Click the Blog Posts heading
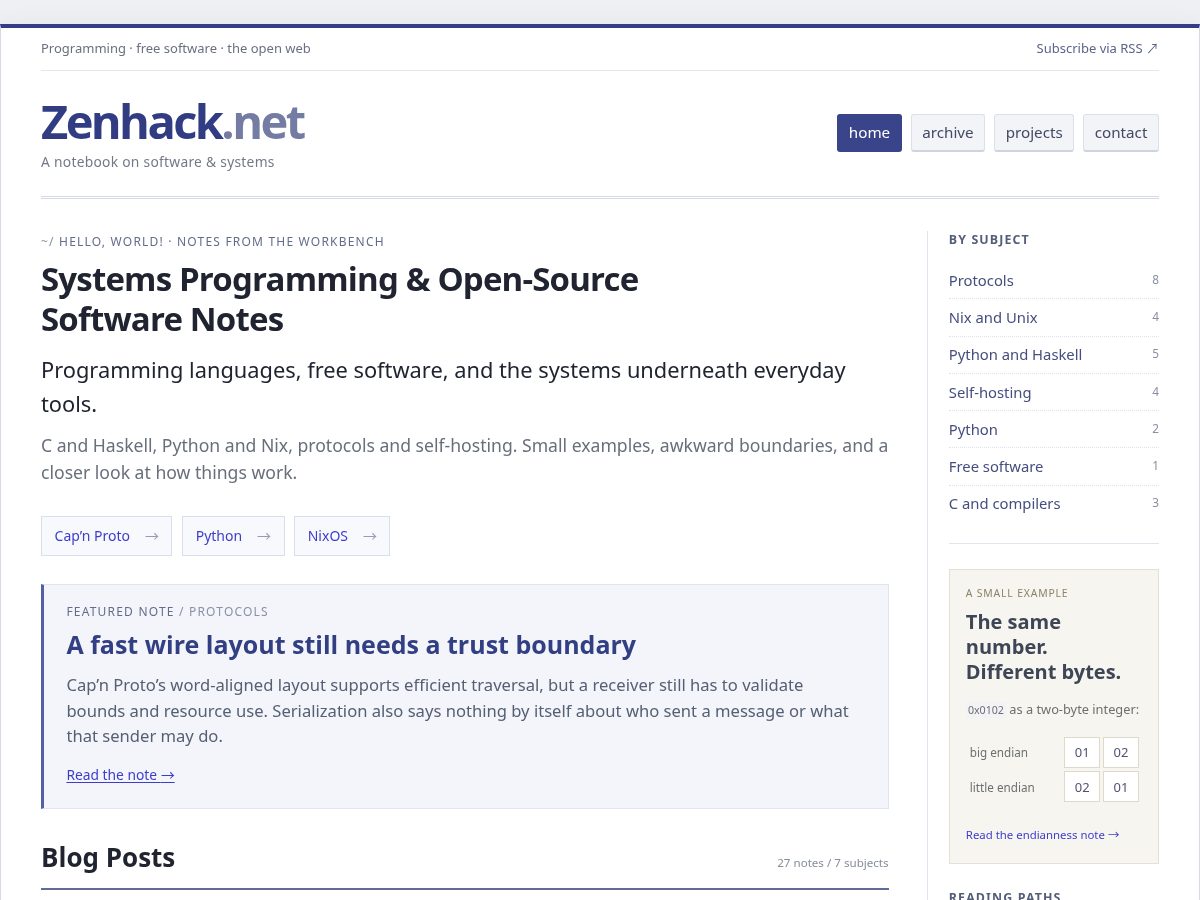1200x900 pixels. [108, 858]
